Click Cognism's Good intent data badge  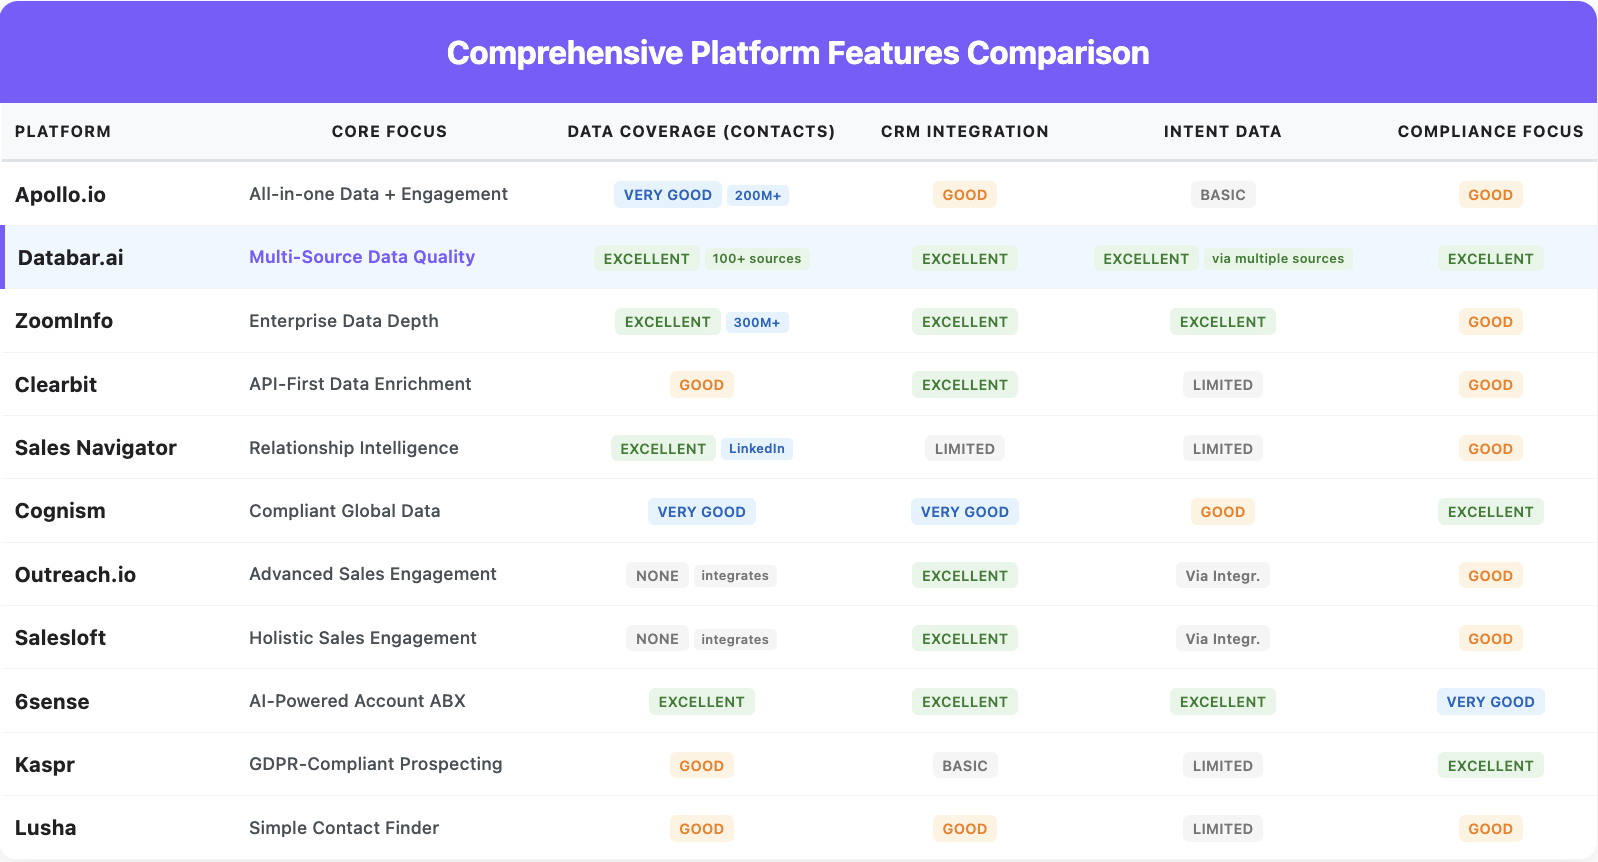click(x=1223, y=512)
